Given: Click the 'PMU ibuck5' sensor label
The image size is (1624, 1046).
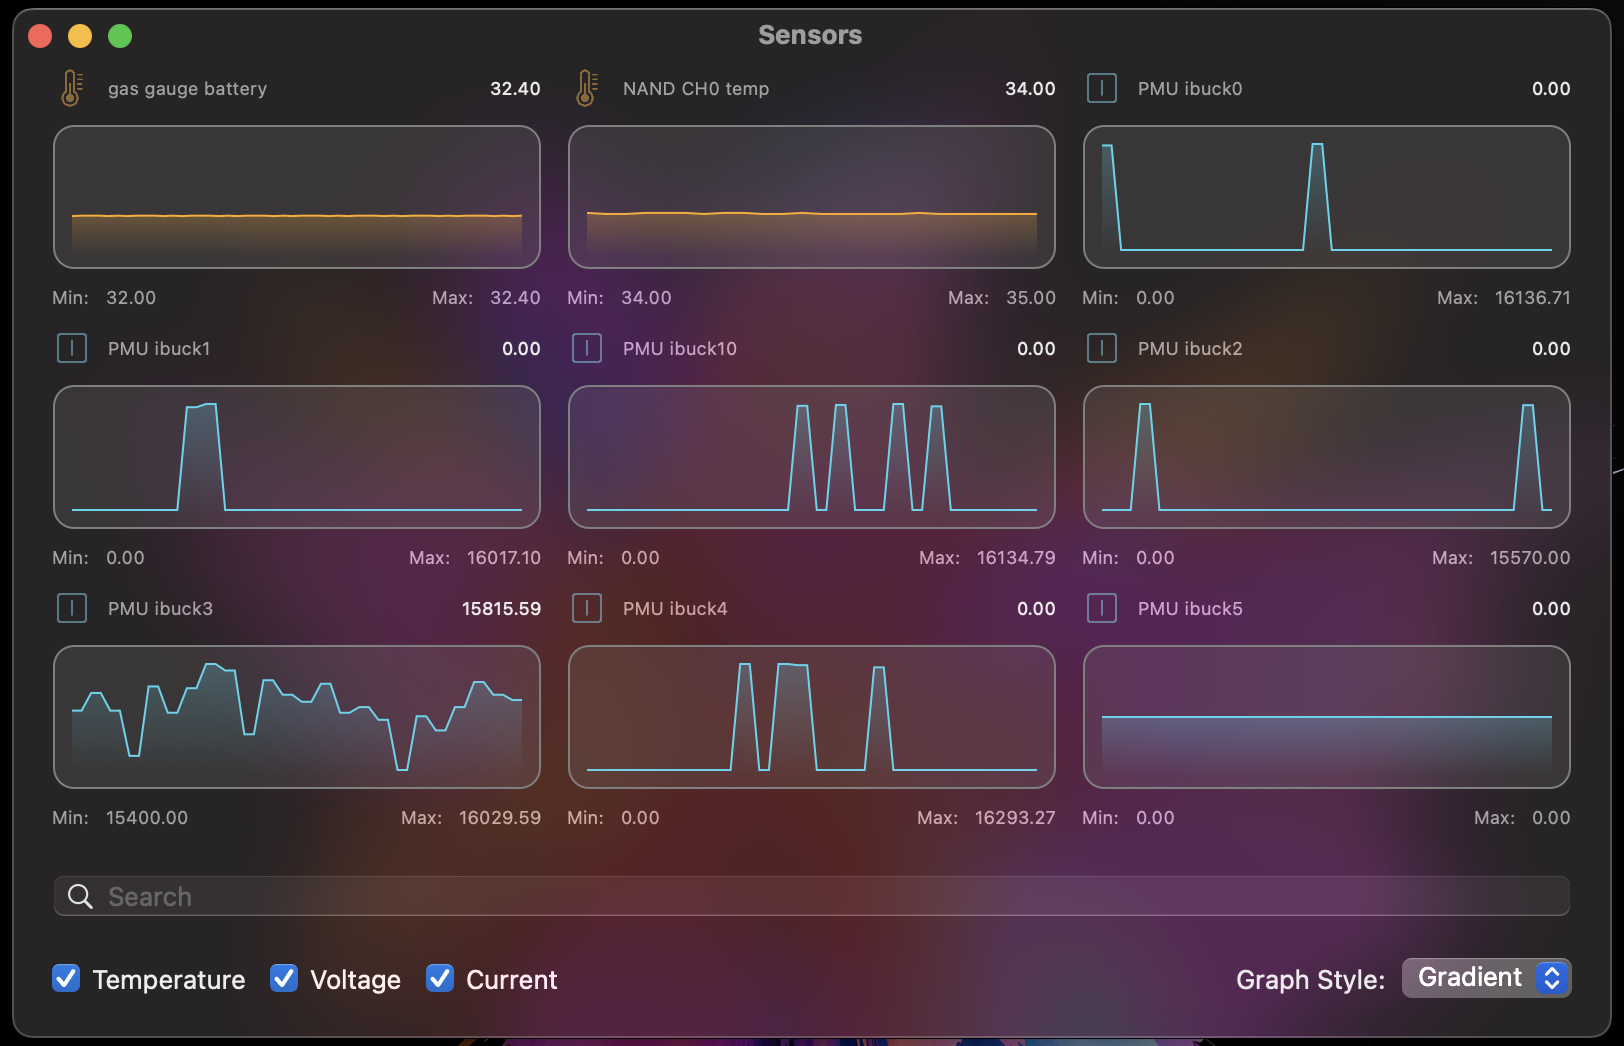Looking at the screenshot, I should point(1190,609).
